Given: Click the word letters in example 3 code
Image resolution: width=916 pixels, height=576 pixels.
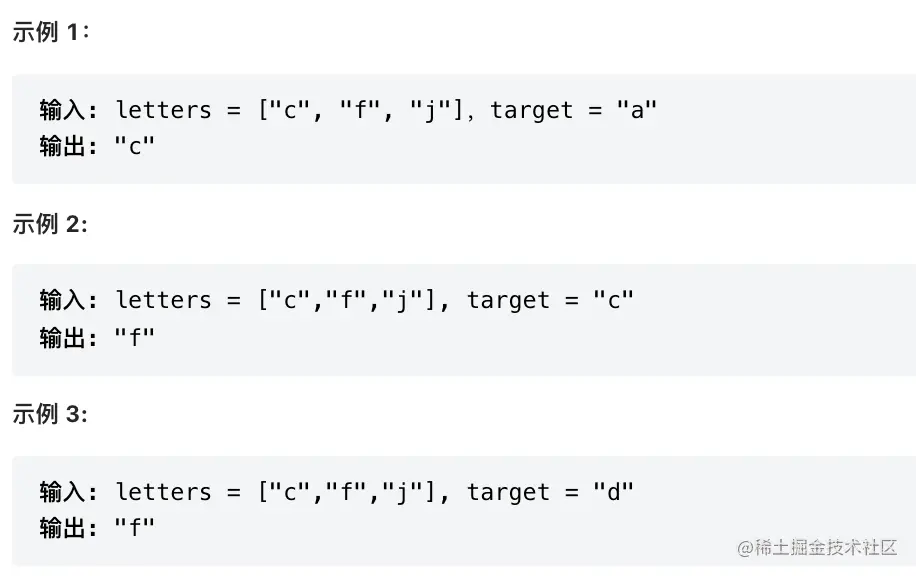Looking at the screenshot, I should pyautogui.click(x=163, y=491).
